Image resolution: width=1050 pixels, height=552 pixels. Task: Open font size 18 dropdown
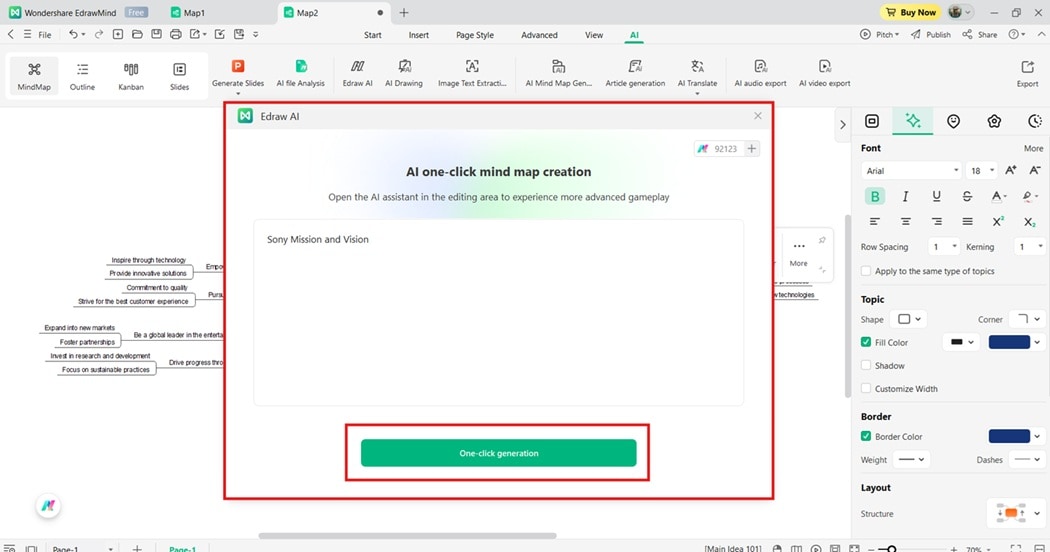click(981, 170)
